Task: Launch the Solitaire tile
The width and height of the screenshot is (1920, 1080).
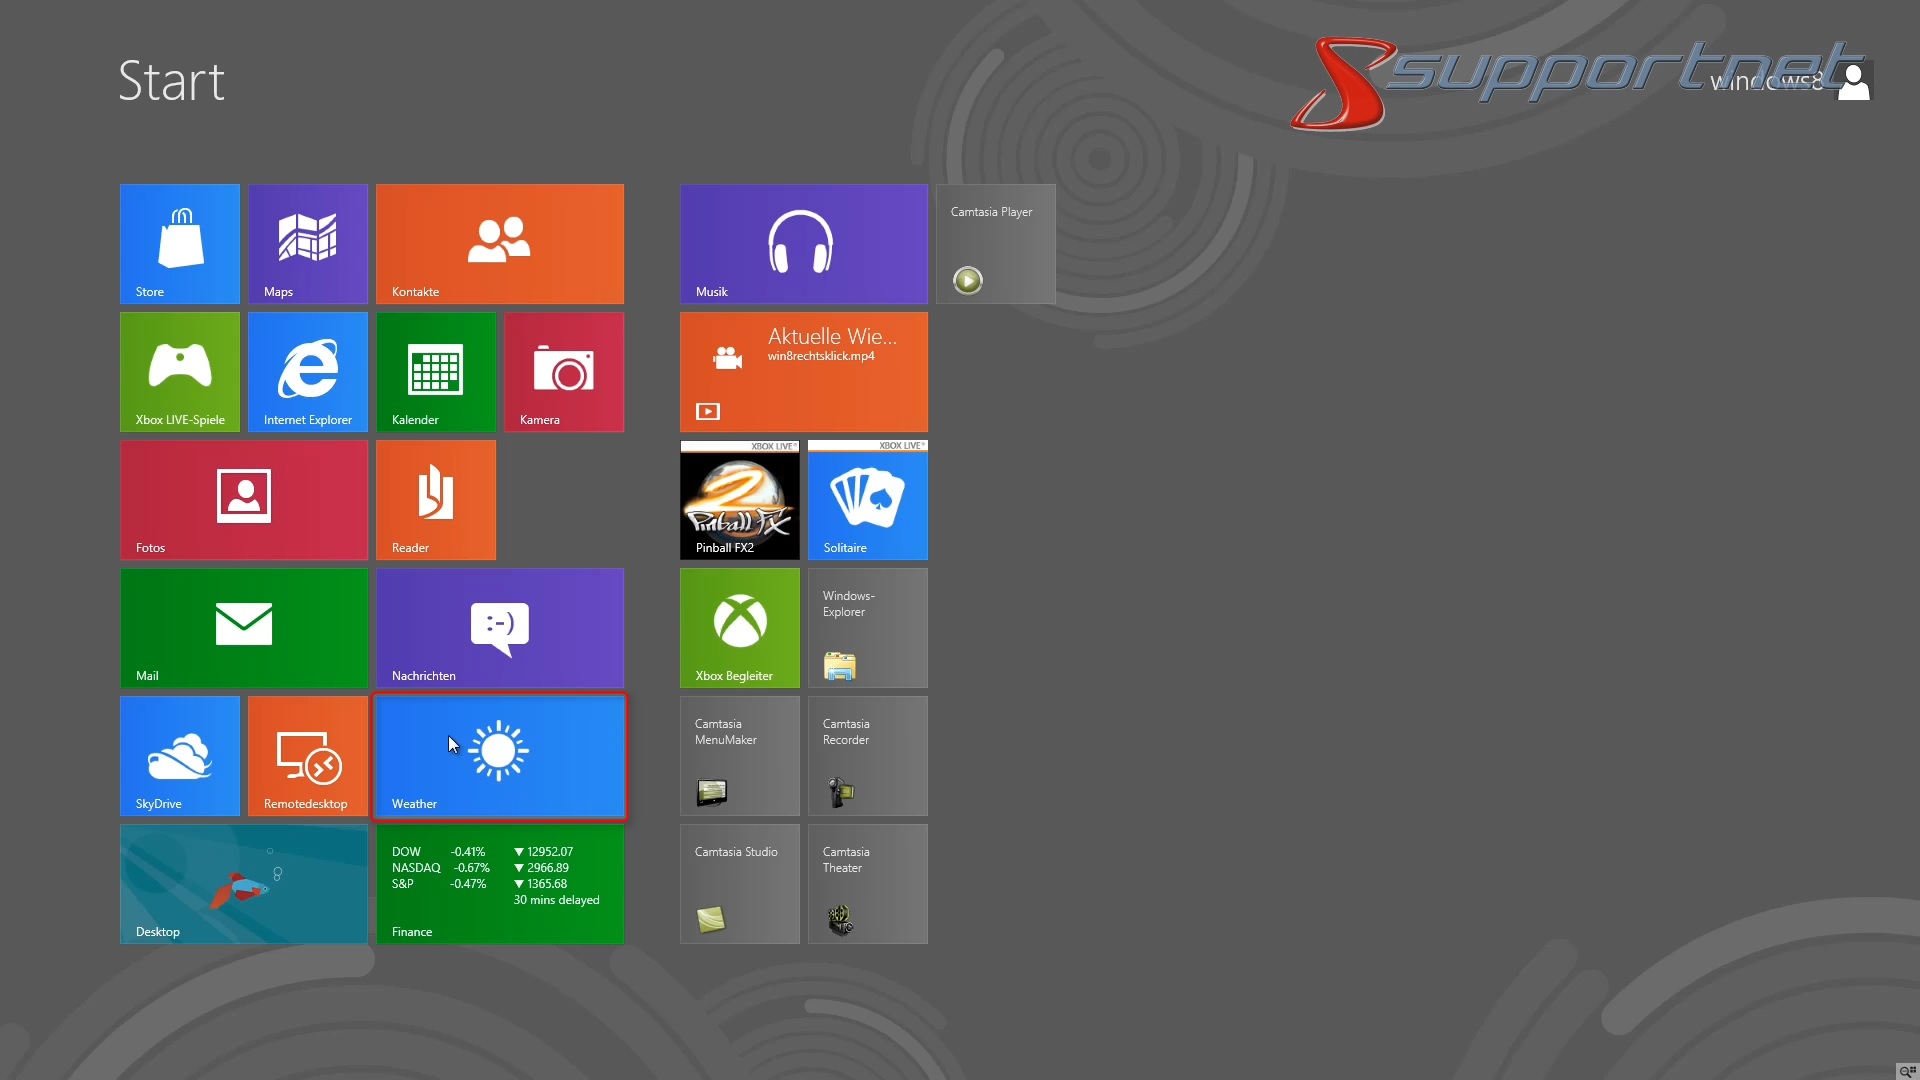Action: 868,500
